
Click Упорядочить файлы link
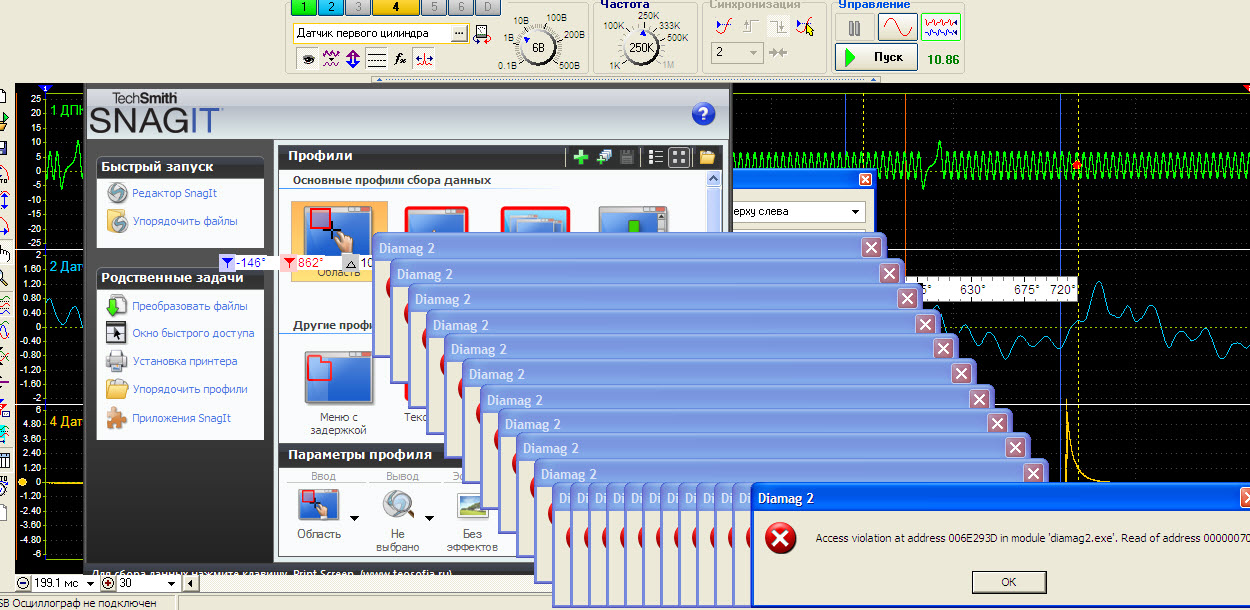185,221
